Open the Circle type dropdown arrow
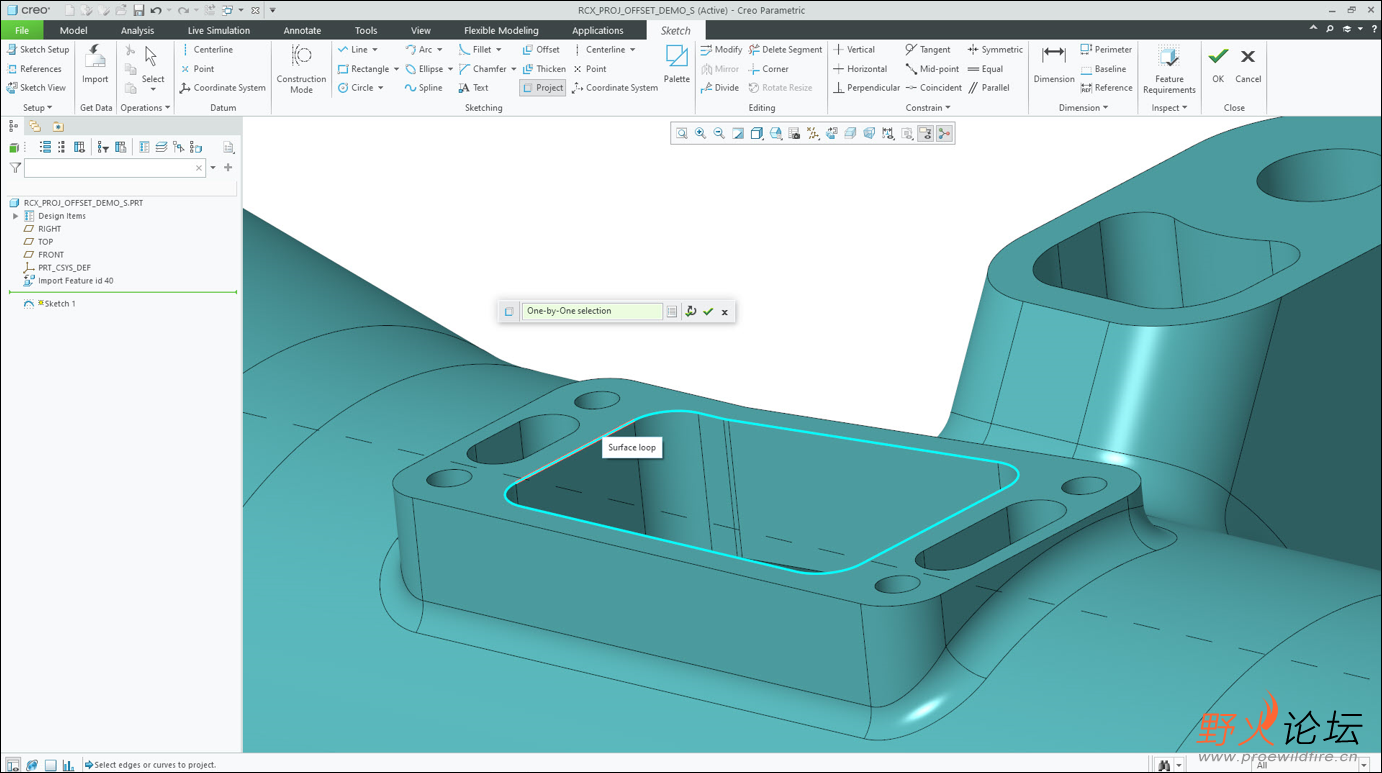The width and height of the screenshot is (1382, 773). (x=381, y=88)
